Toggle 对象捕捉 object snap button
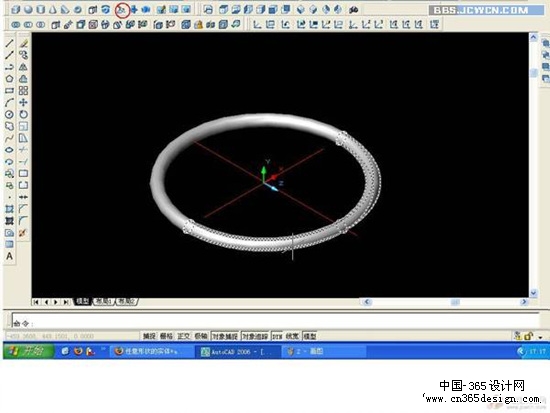550x413 pixels. 225,336
